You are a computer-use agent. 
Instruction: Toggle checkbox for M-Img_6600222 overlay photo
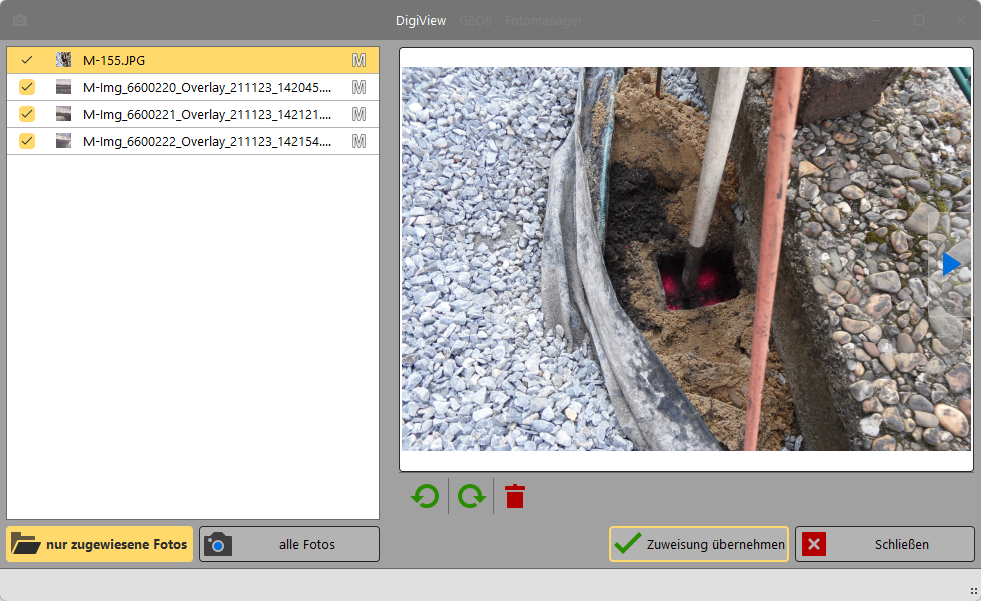[27, 141]
